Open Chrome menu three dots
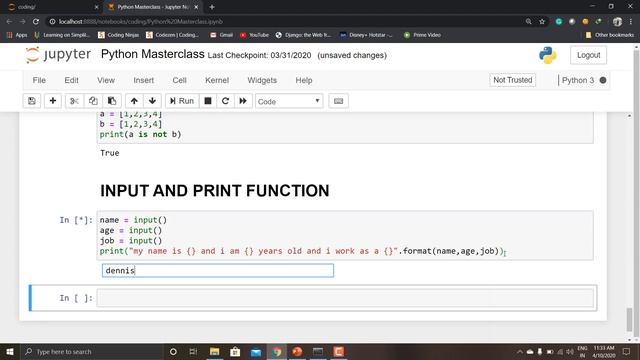The width and height of the screenshot is (640, 360). tap(631, 21)
